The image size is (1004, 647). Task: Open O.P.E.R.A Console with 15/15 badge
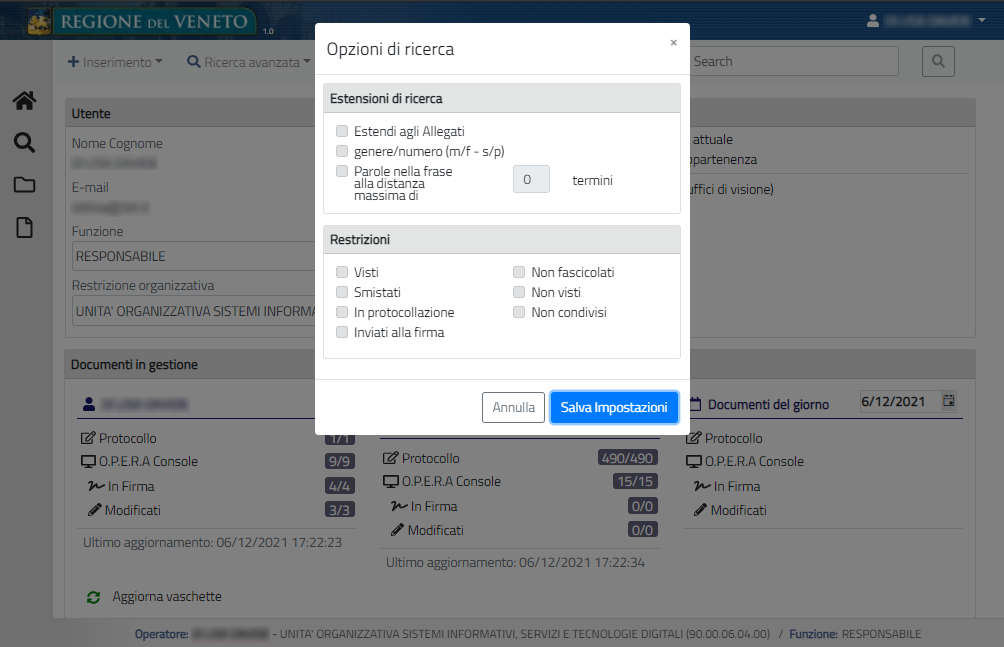(x=442, y=481)
